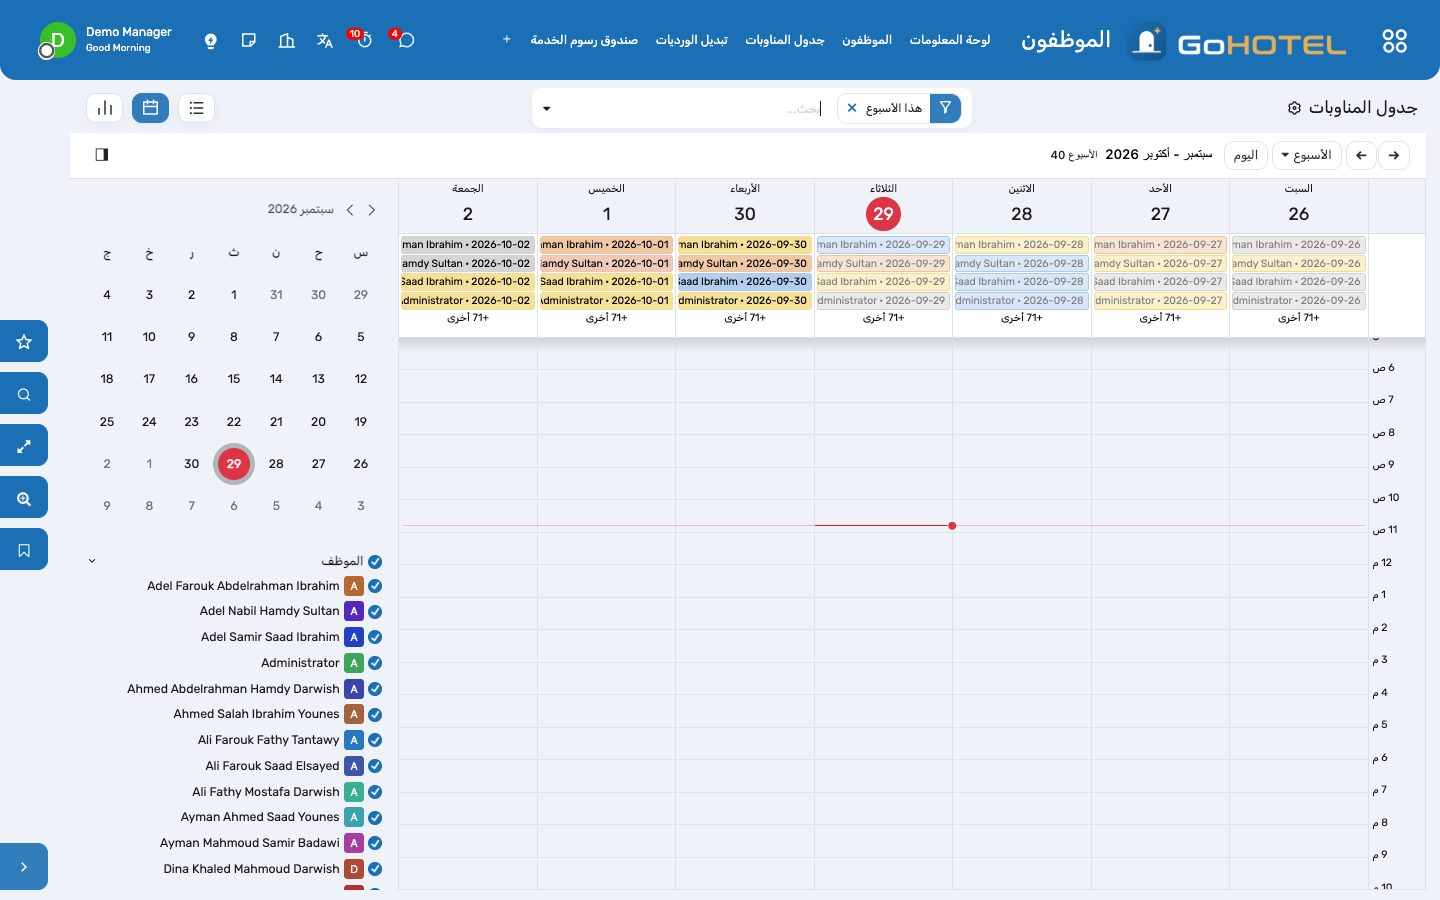Open the جدول المناوبات menu

pyautogui.click(x=785, y=40)
